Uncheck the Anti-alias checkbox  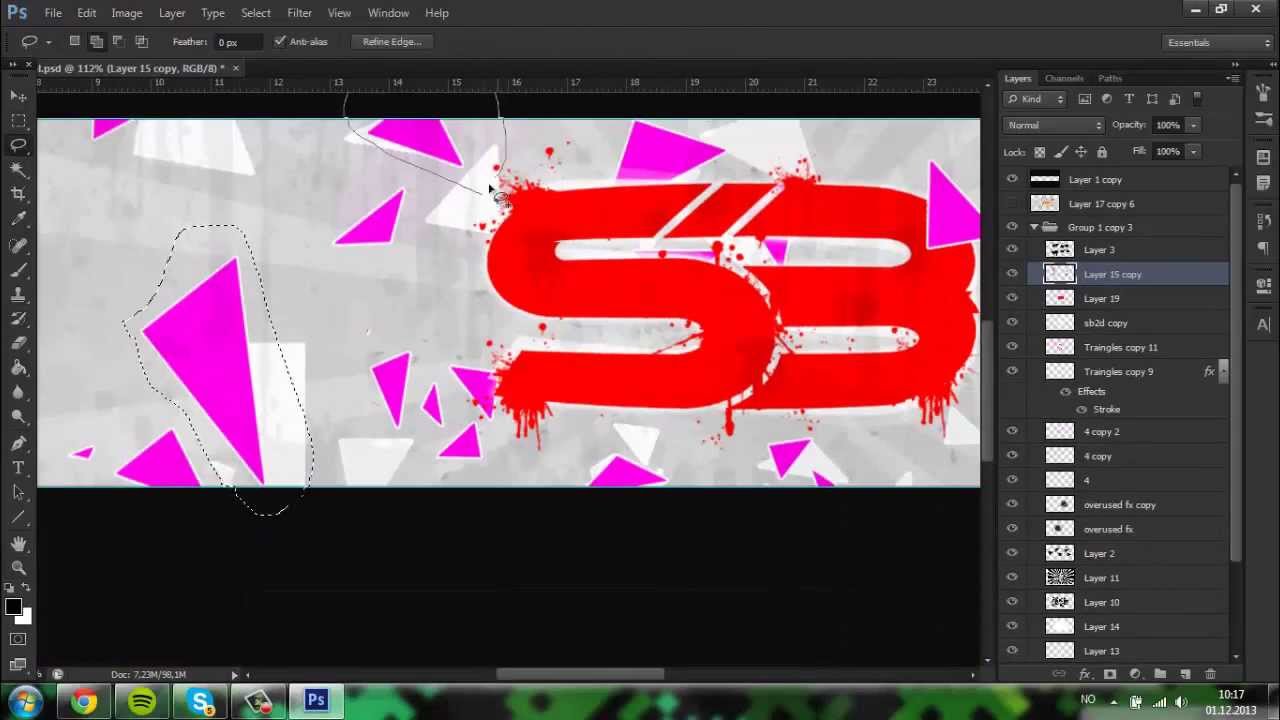280,42
